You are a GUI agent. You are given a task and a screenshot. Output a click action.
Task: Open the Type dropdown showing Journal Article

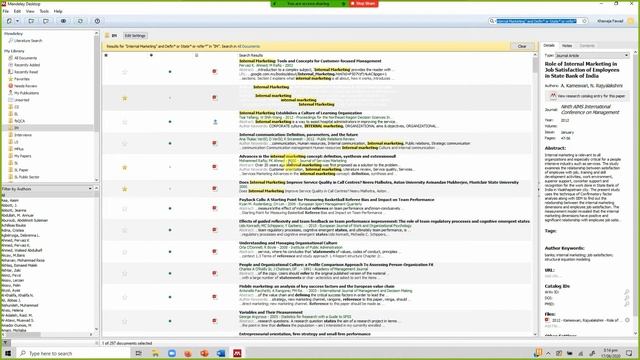pos(592,56)
